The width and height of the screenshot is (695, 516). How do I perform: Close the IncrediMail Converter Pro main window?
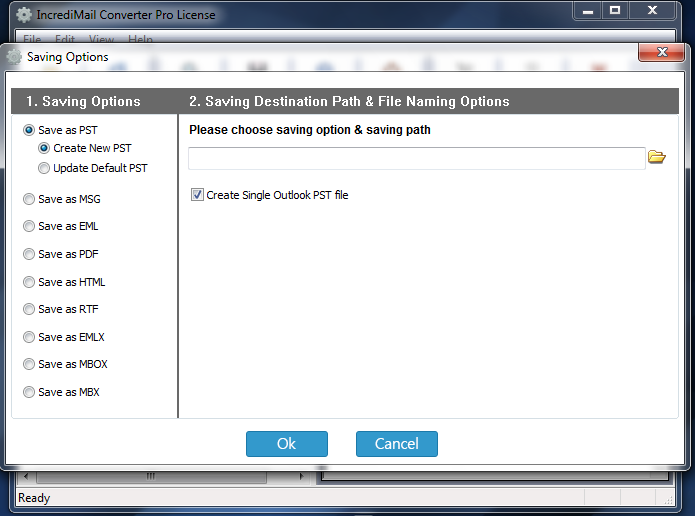(x=652, y=11)
